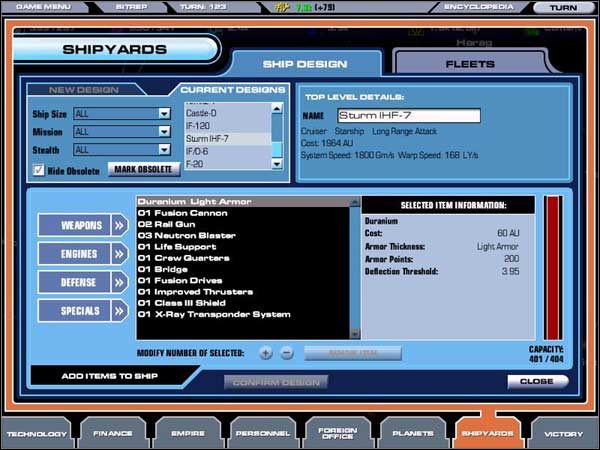The image size is (600, 450).
Task: Toggle the Hide Obsolete checkbox
Action: click(39, 169)
